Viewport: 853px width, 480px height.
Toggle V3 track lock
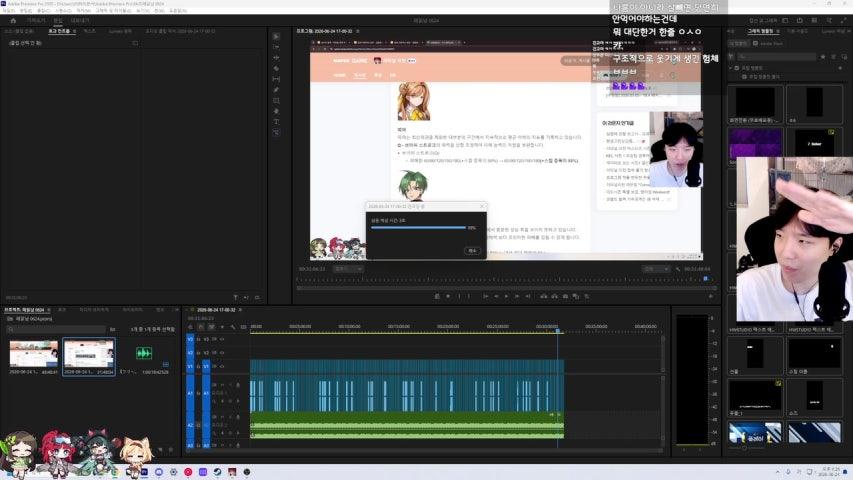tap(199, 339)
